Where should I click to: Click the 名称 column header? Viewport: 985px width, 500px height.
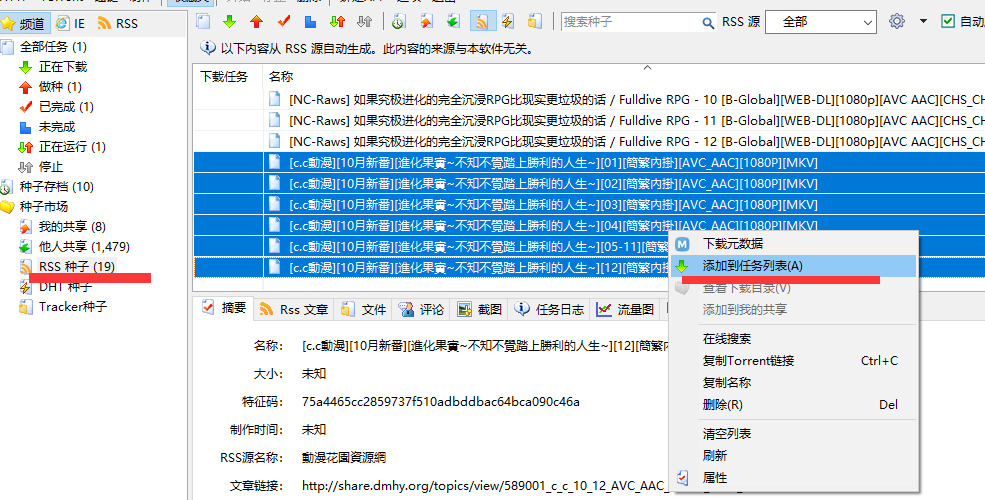coord(282,76)
